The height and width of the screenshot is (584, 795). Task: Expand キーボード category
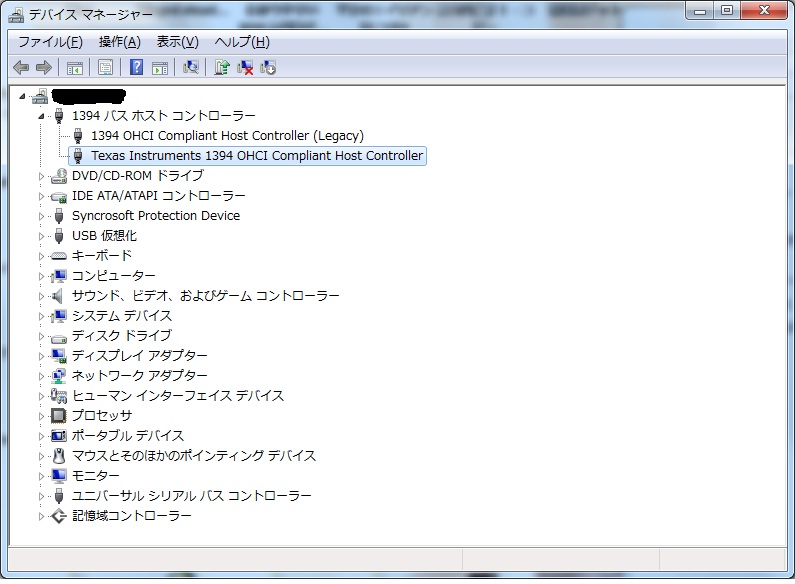click(41, 256)
